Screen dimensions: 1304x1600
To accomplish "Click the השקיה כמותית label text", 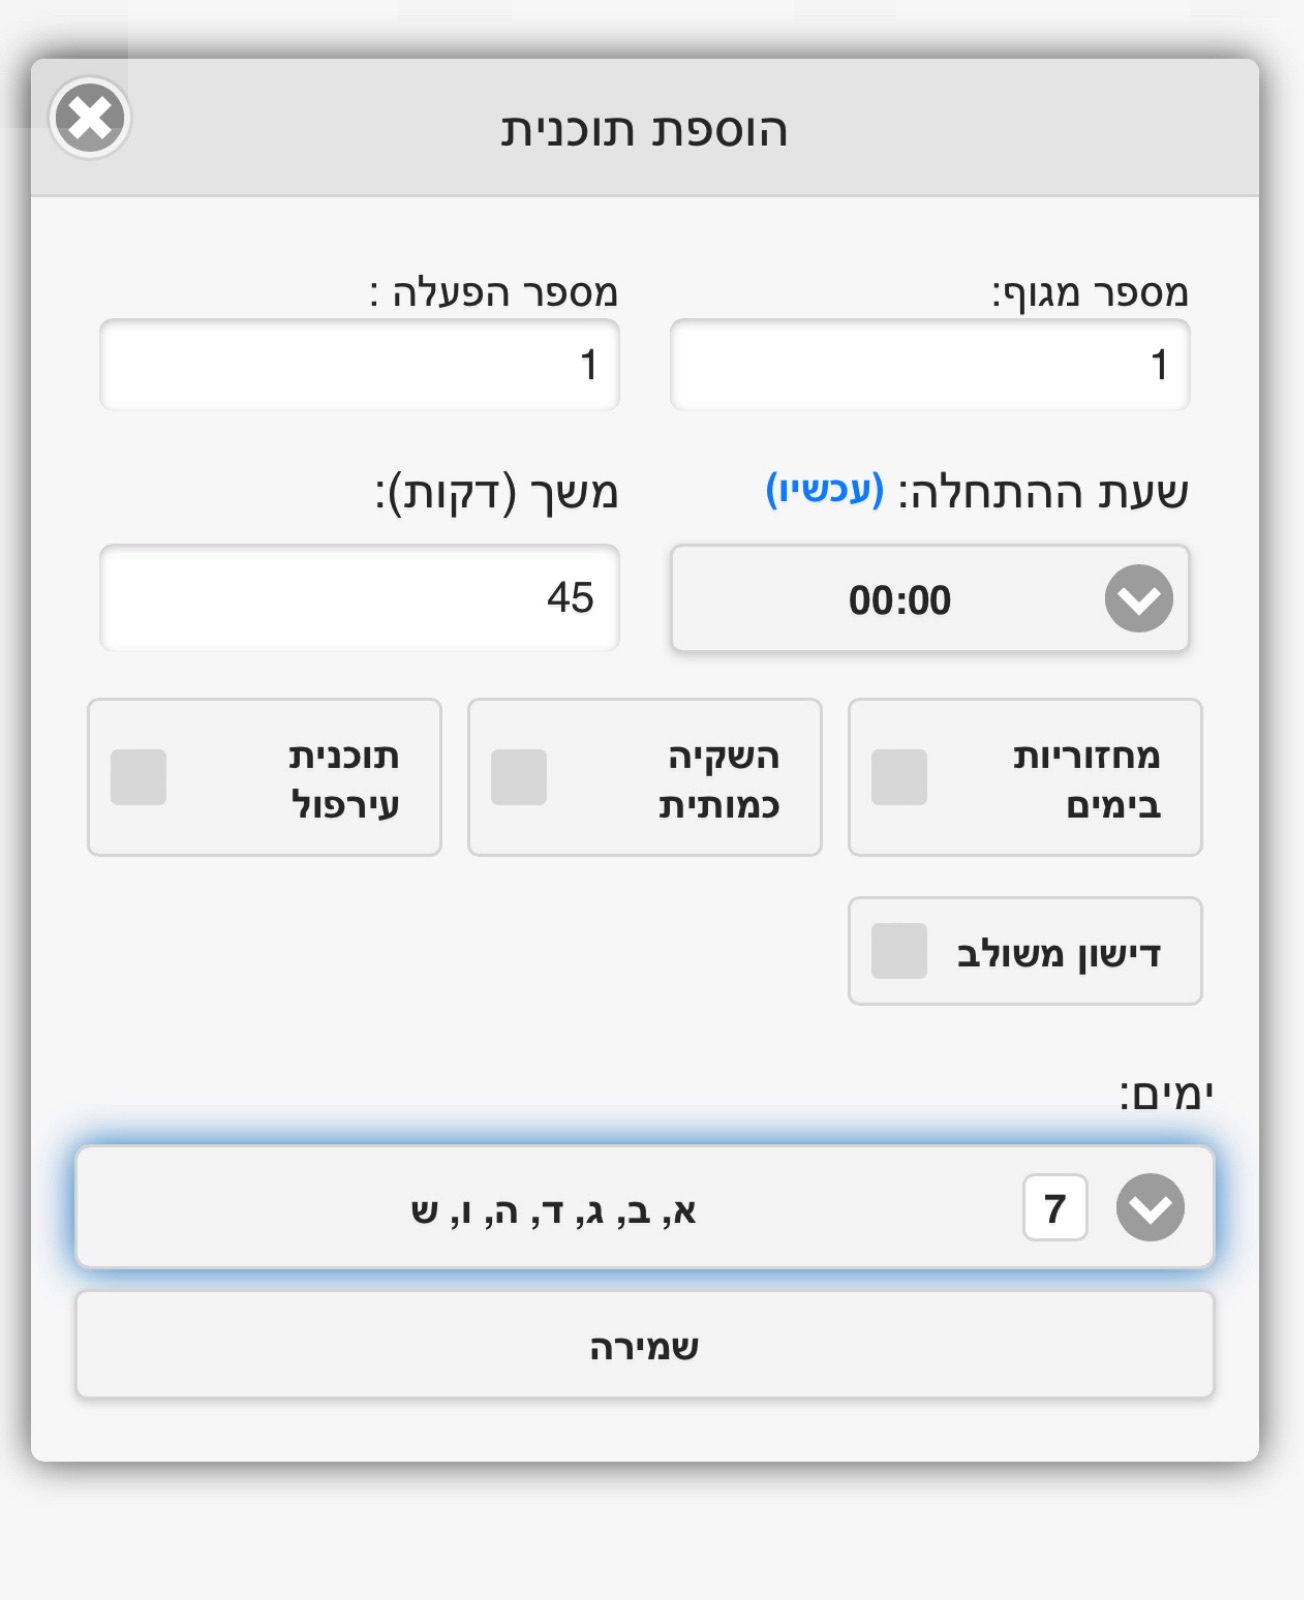I will click(719, 779).
